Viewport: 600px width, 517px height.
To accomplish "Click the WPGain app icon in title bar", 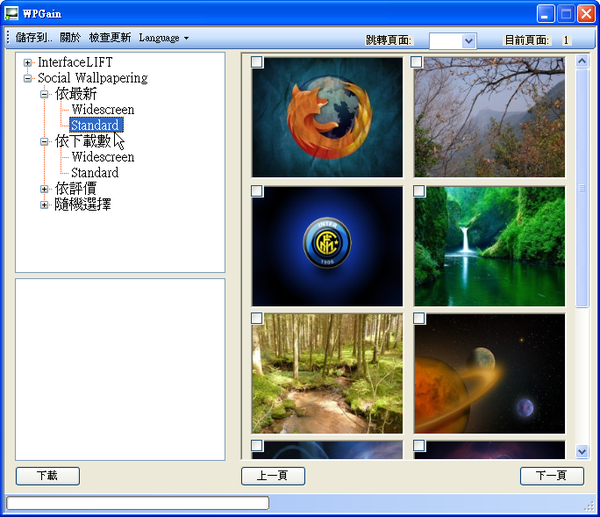I will click(11, 13).
